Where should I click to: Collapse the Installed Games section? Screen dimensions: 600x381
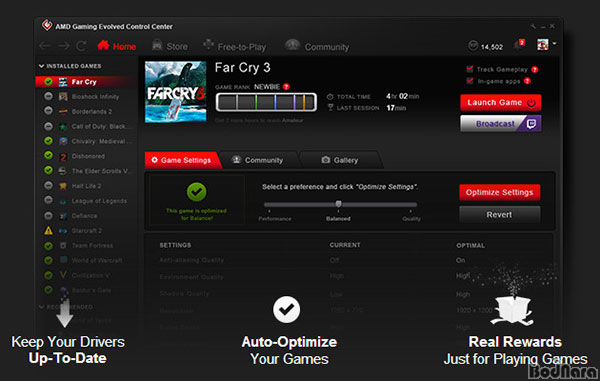(41, 66)
